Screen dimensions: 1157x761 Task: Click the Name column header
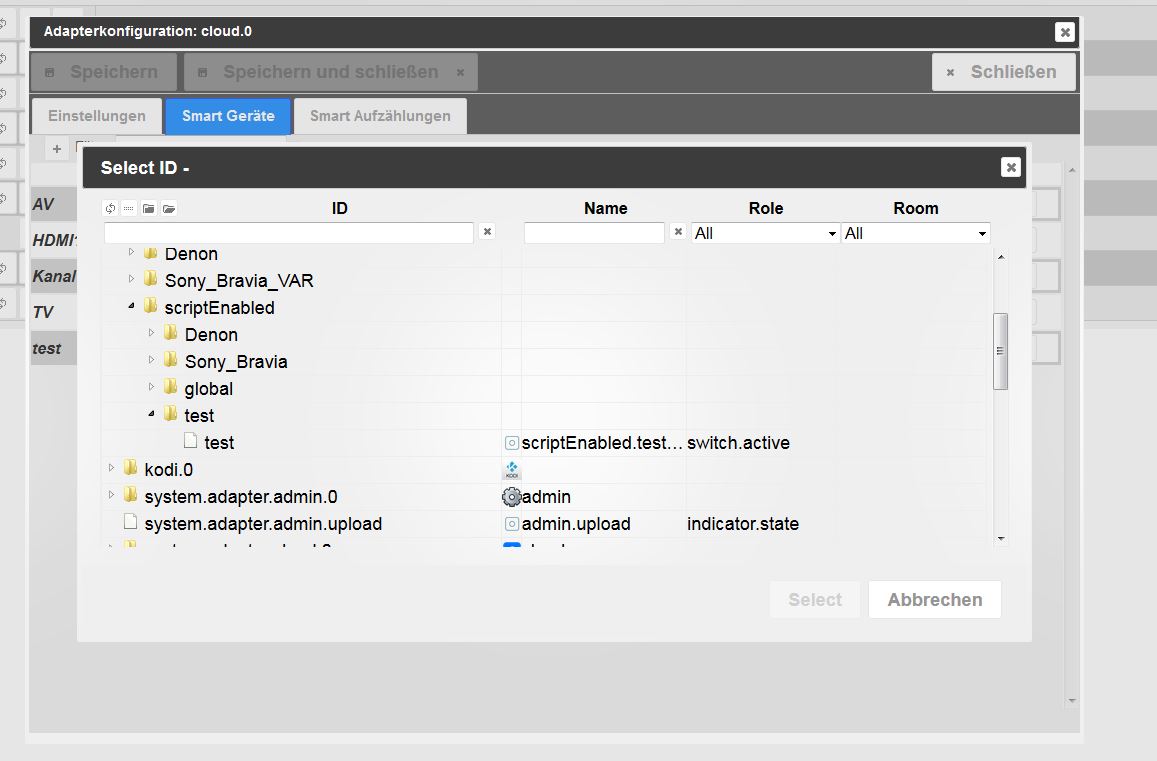(606, 209)
